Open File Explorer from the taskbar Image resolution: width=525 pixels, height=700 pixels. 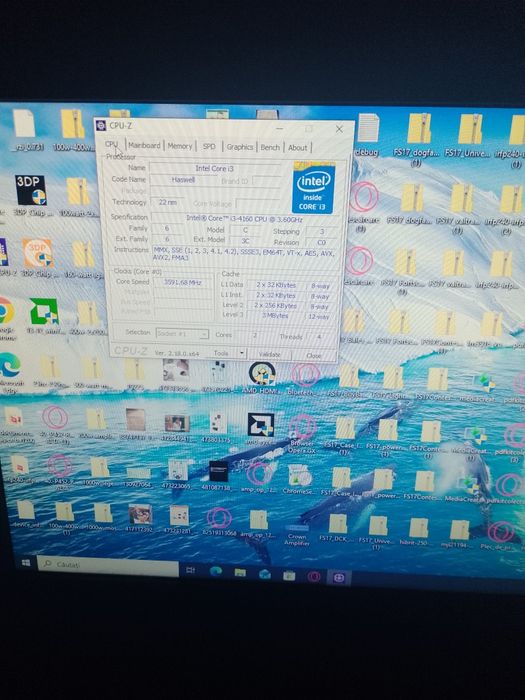pos(240,572)
